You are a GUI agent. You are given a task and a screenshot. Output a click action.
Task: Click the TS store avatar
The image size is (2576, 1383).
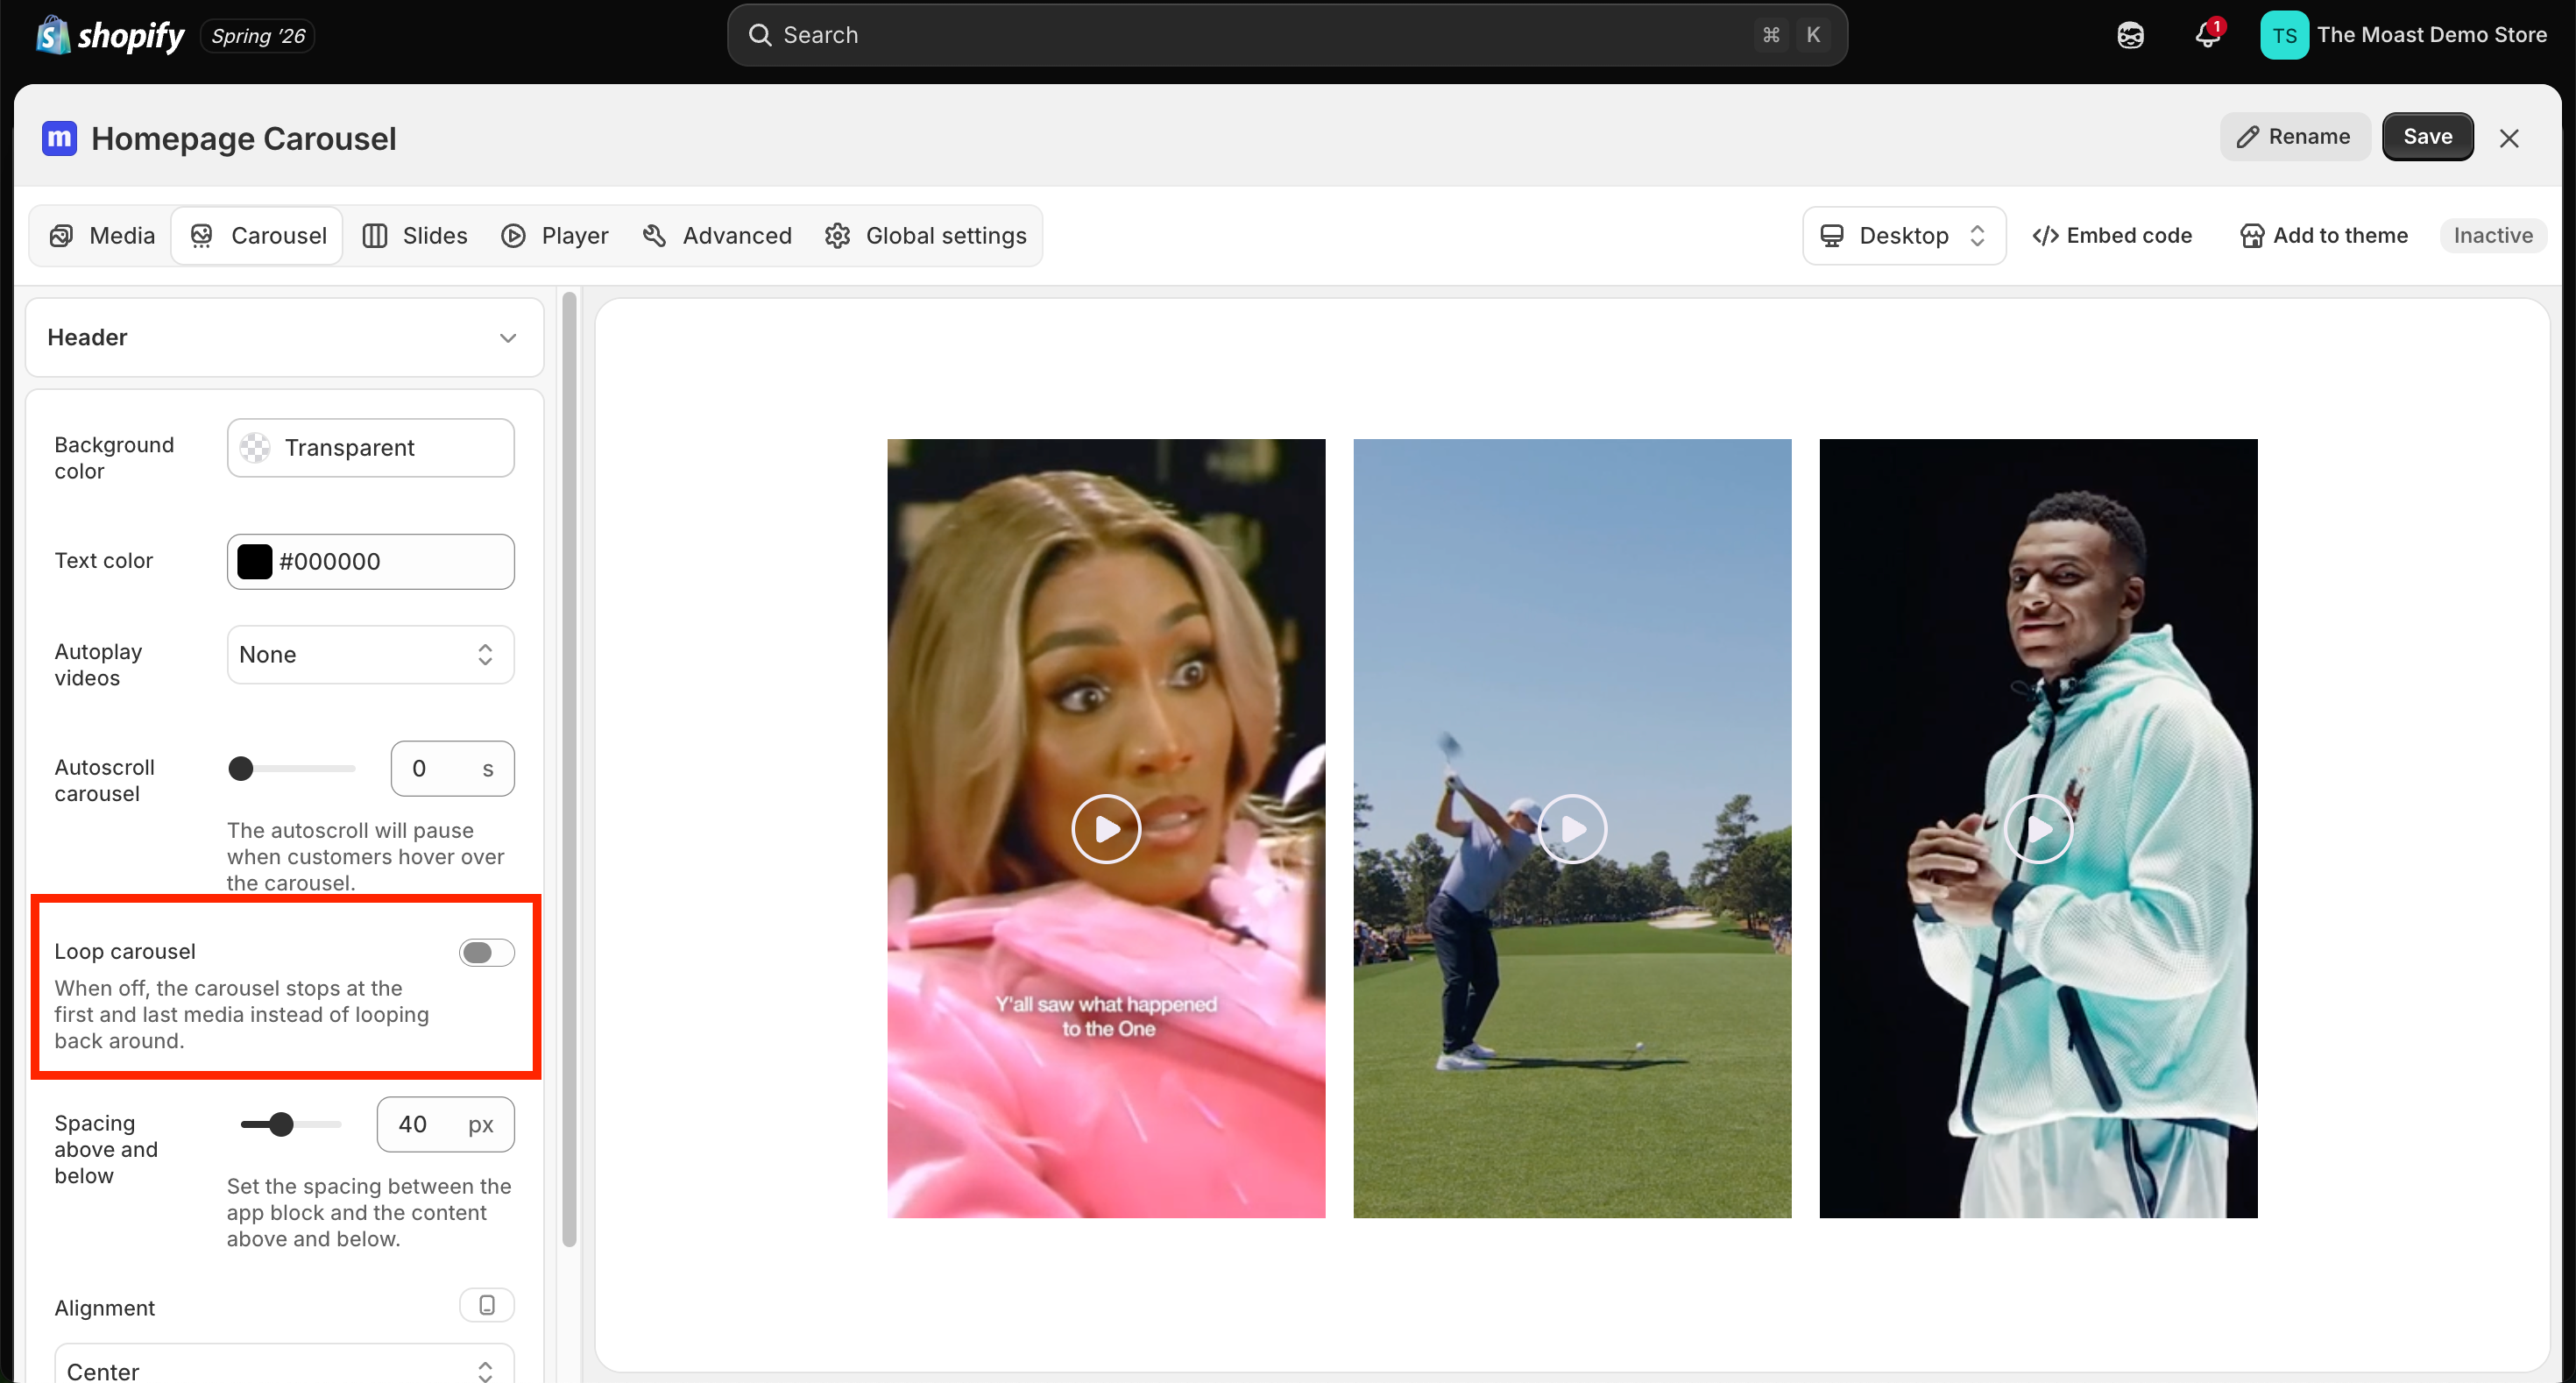point(2284,36)
